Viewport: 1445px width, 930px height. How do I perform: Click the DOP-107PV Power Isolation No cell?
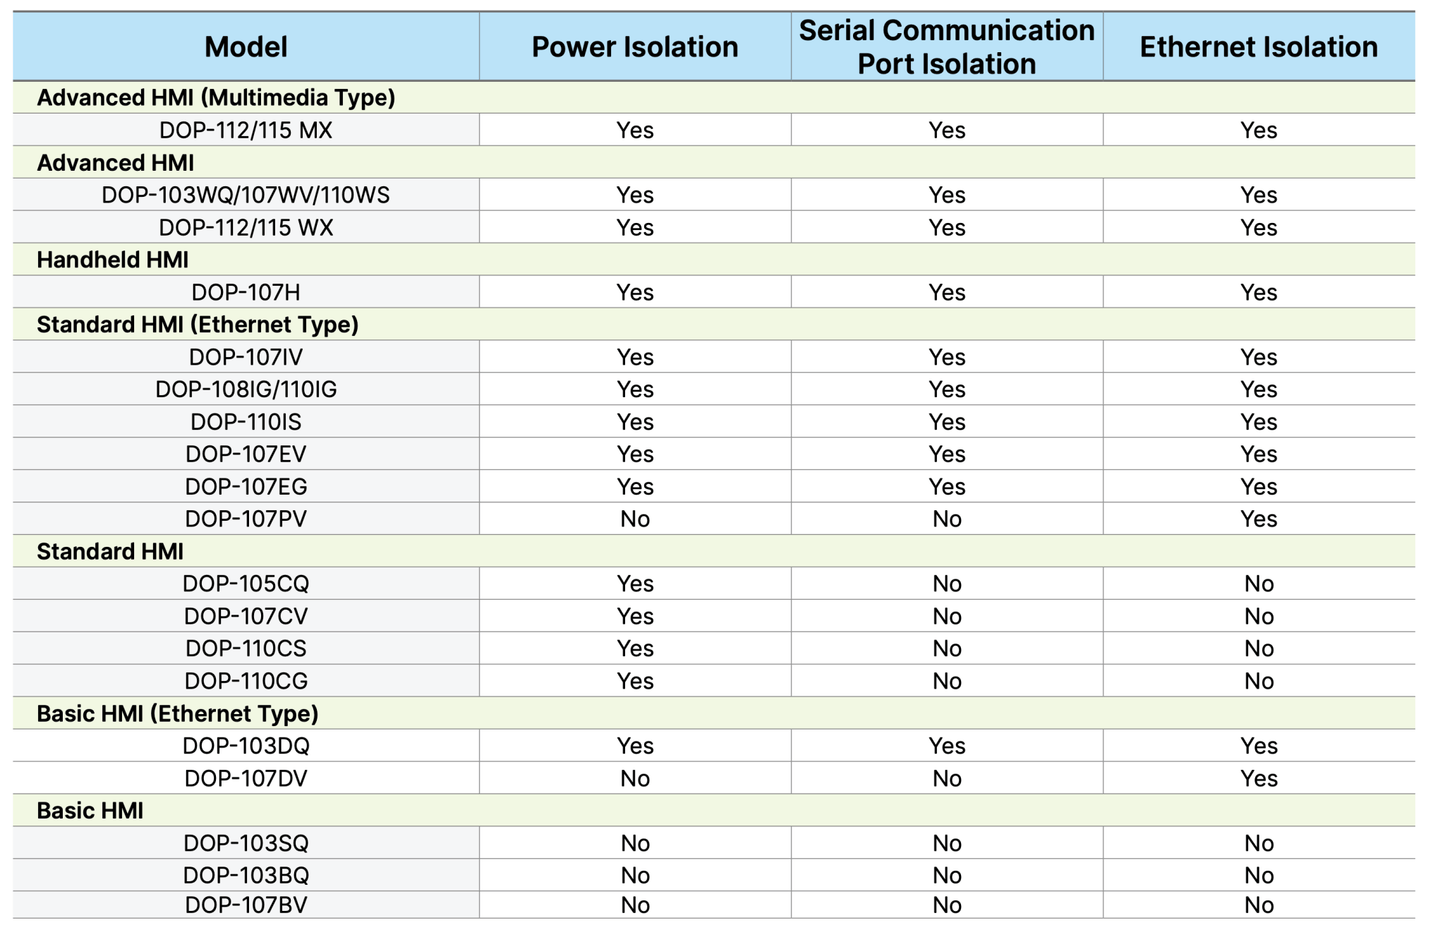tap(634, 519)
